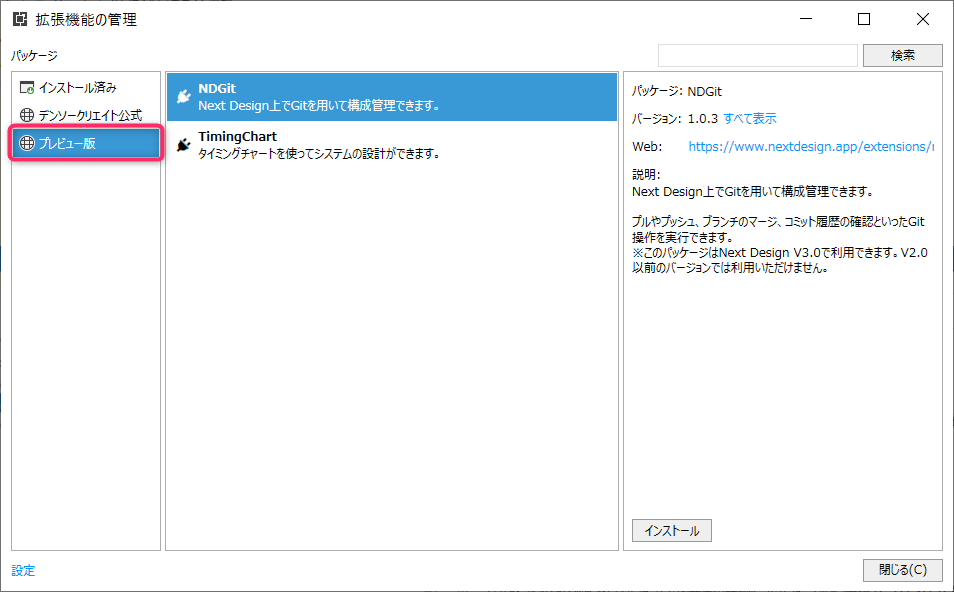Screen dimensions: 954x592
Task: Select the NDGit package row
Action: (392, 97)
